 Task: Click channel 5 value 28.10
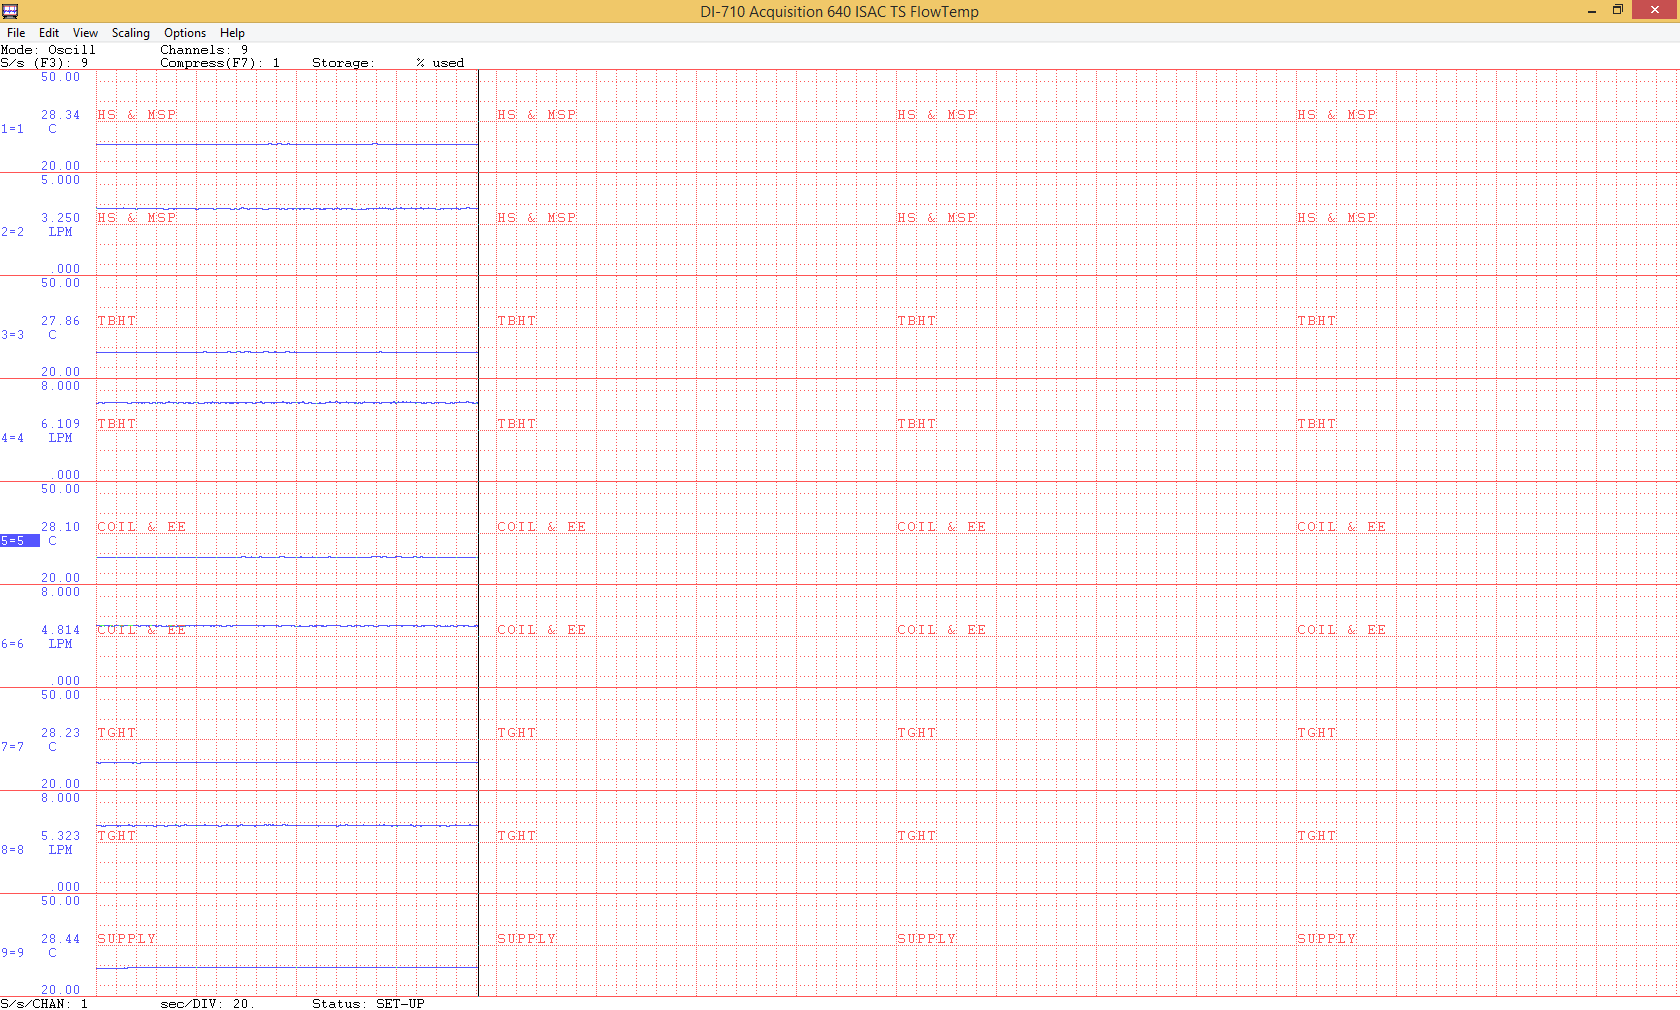click(60, 527)
